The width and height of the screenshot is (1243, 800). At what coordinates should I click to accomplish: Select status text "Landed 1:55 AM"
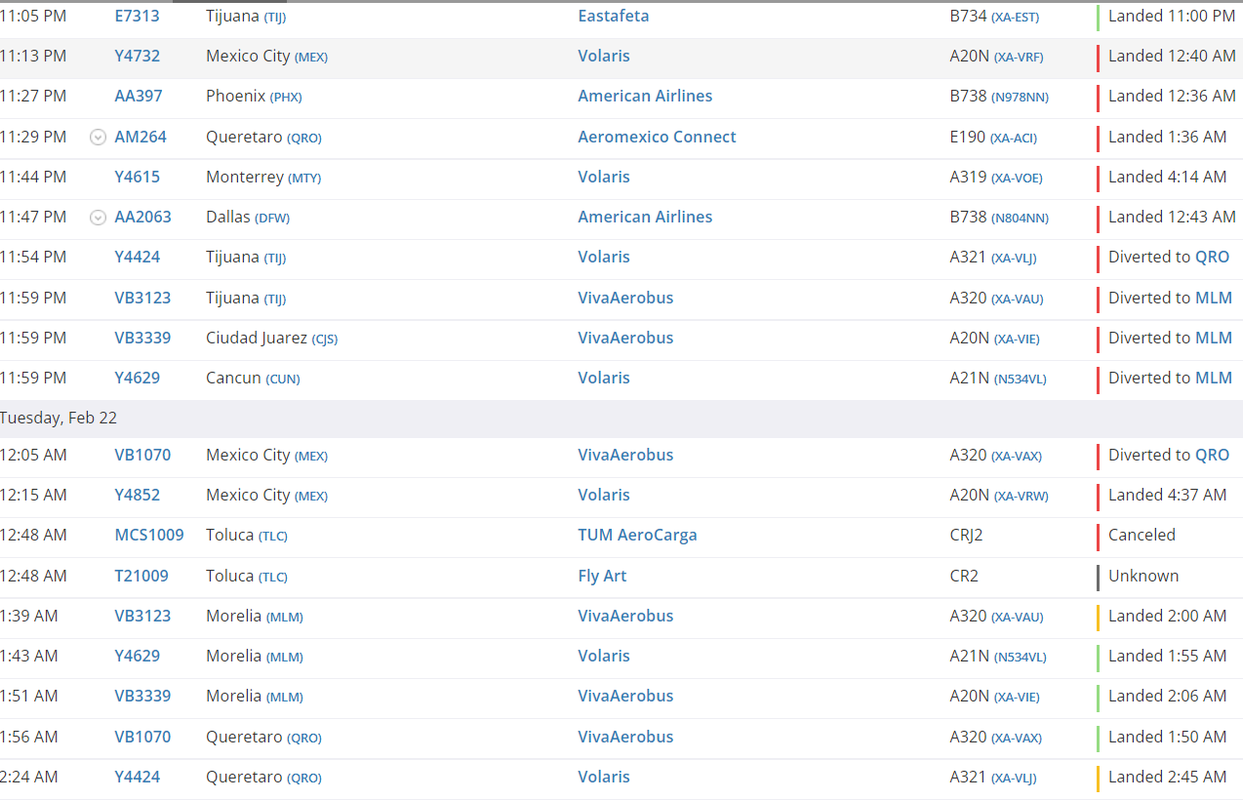tap(1167, 656)
